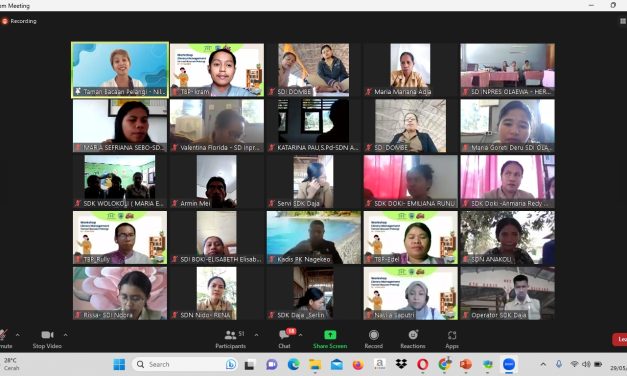Screen dimensions: 627x376
Task: Select the Kadis PK Nagekeo video tile
Action: pyautogui.click(x=314, y=238)
